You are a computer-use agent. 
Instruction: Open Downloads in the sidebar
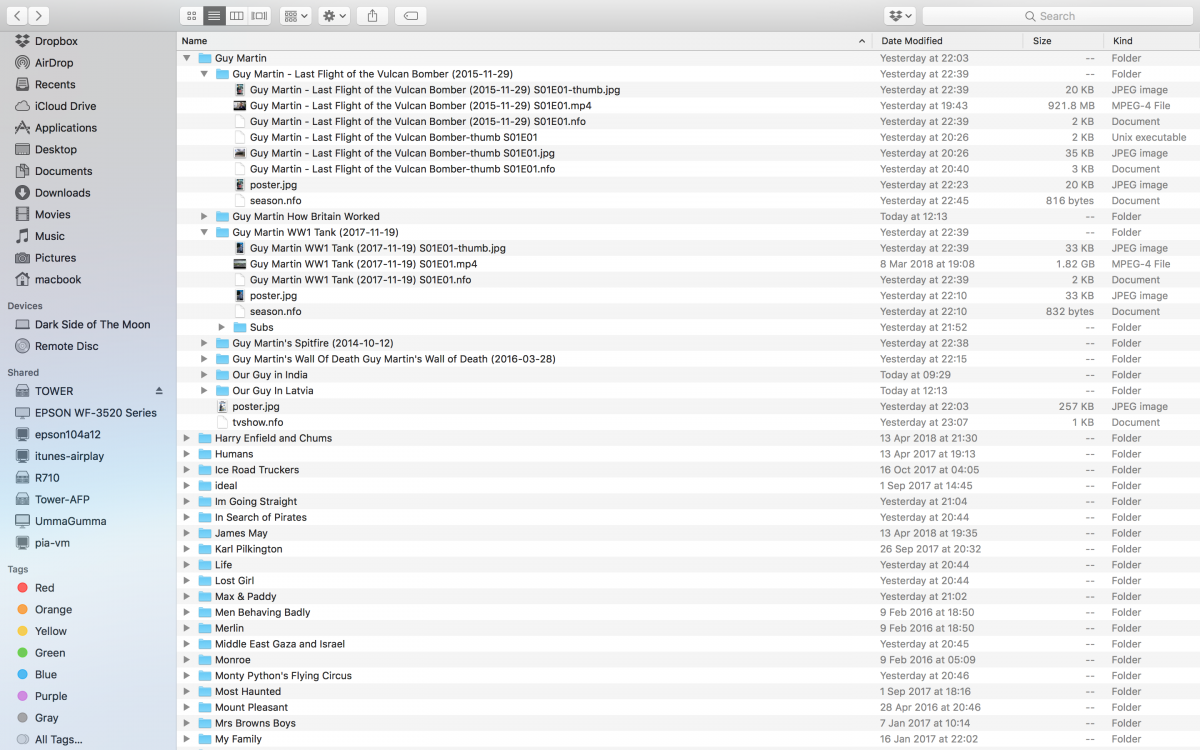click(x=62, y=193)
